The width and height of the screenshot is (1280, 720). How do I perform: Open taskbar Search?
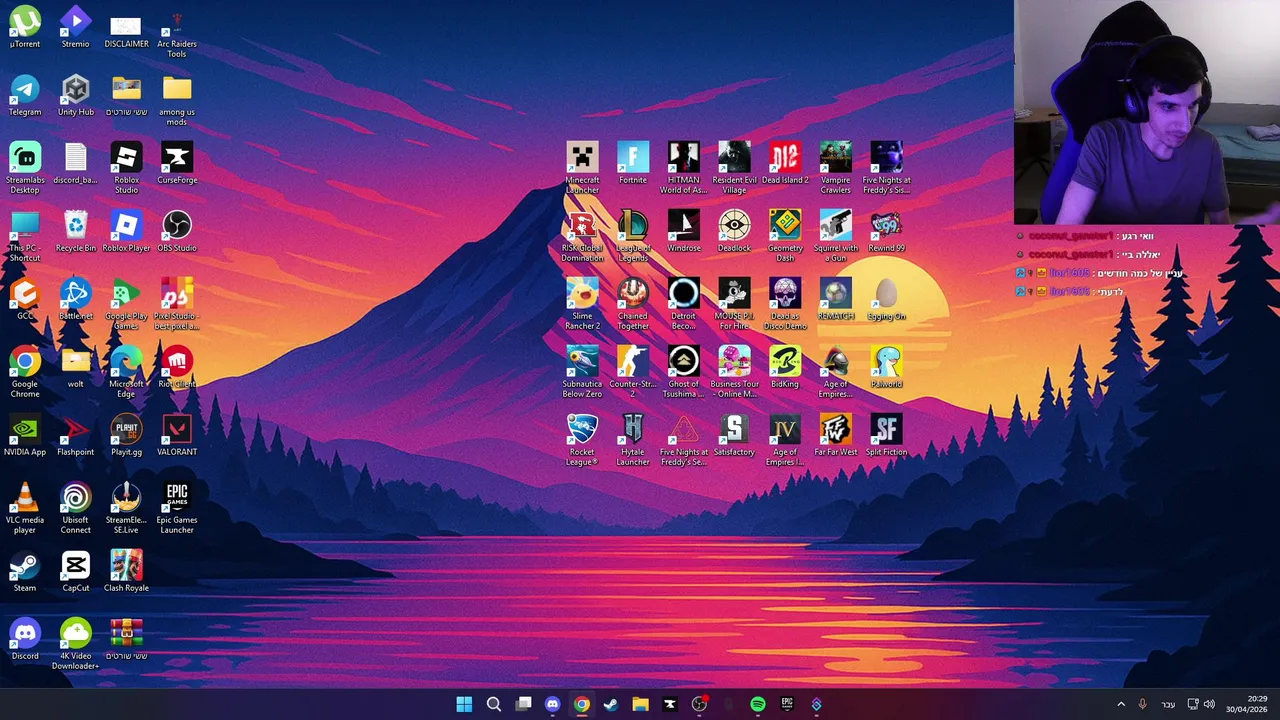(x=494, y=704)
